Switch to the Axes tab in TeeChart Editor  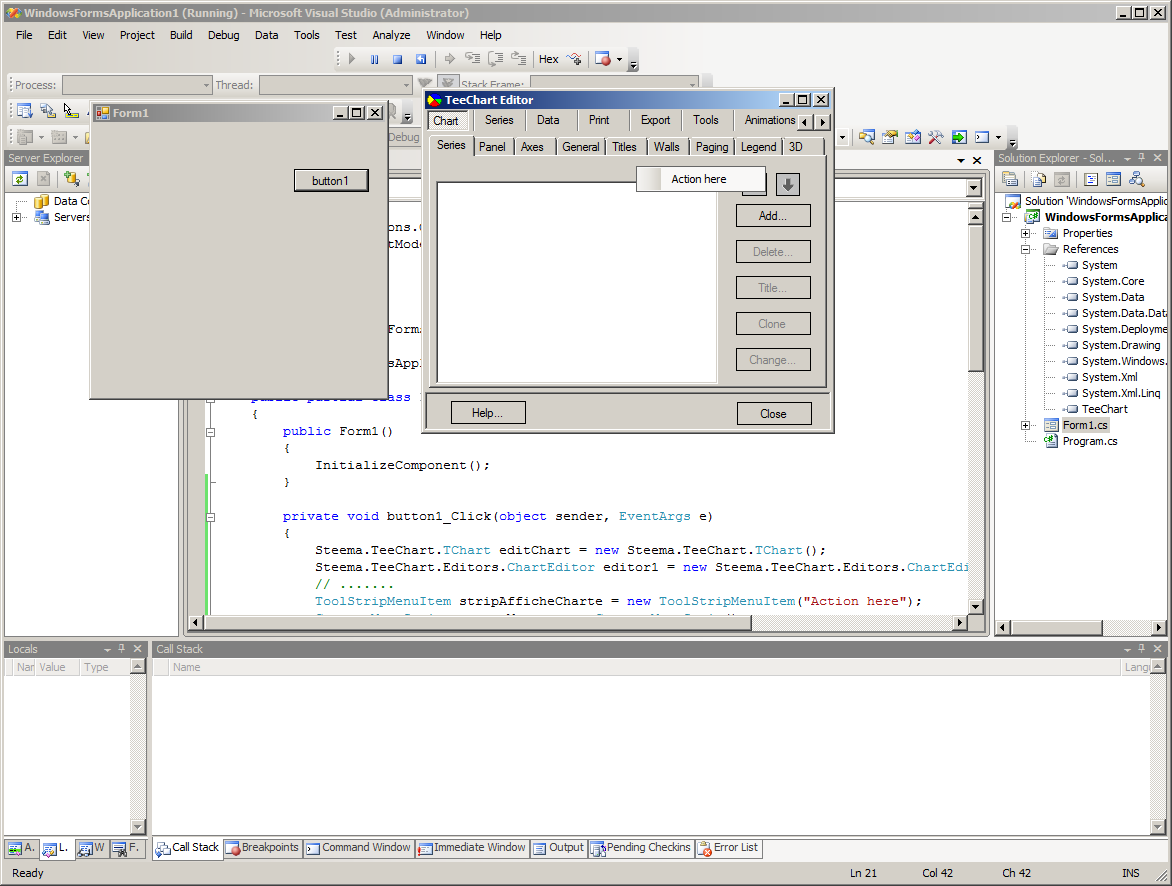(532, 147)
